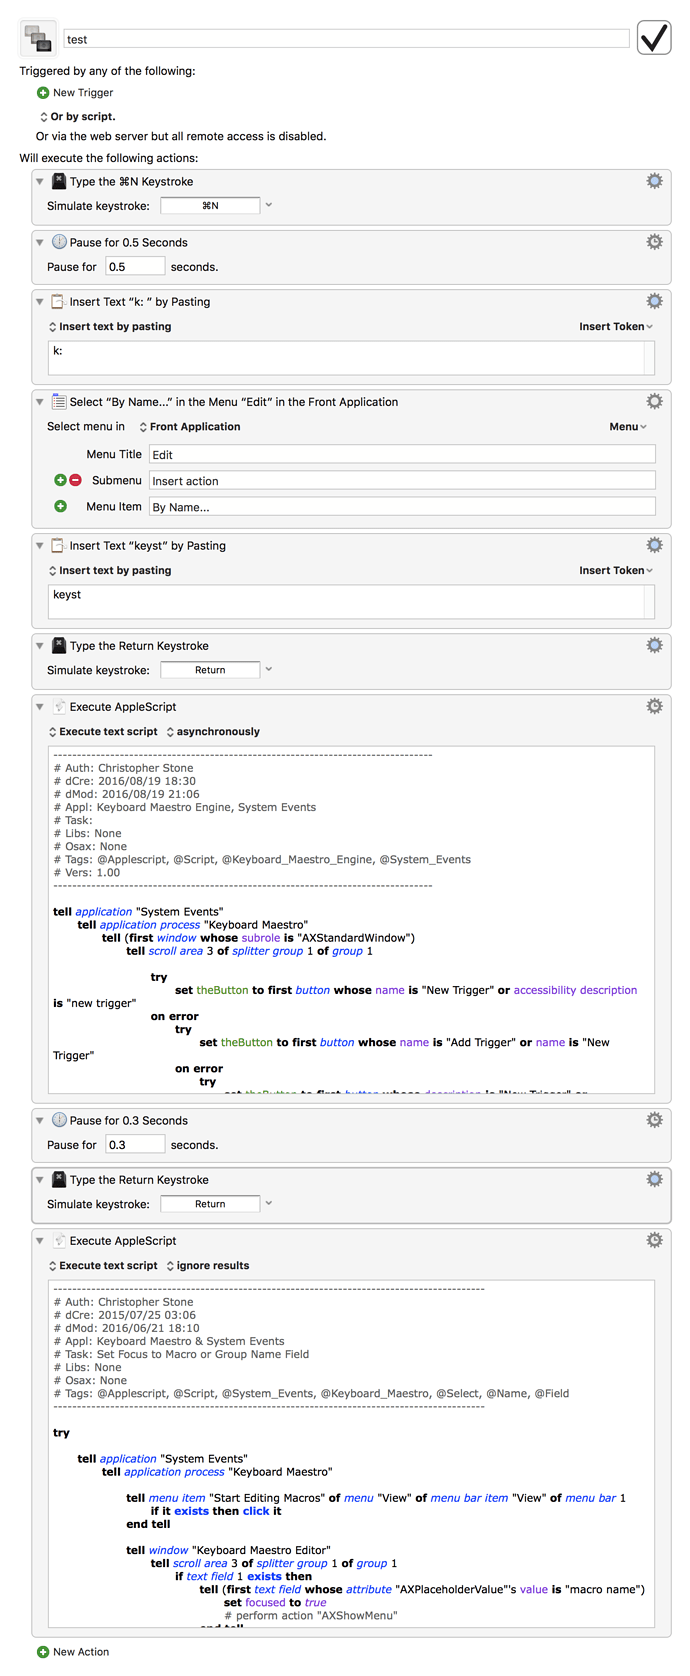Screen dimensions: 690x1676
Task: Click Menu Title field containing Edit
Action: (x=402, y=454)
